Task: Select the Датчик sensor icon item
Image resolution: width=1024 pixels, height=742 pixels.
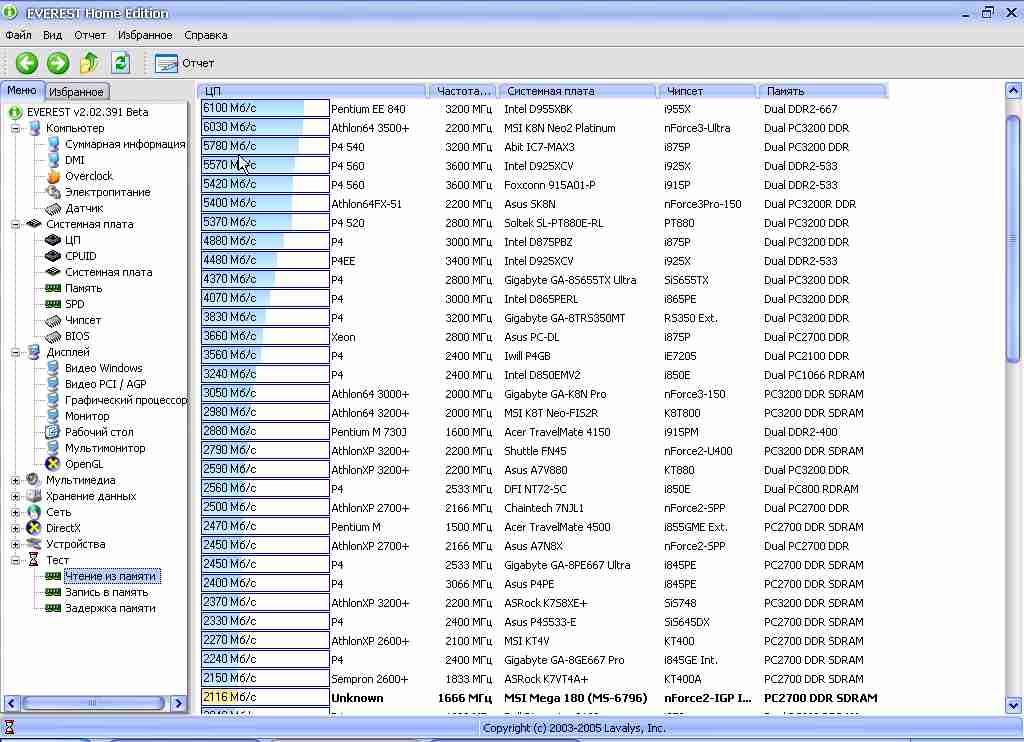Action: click(x=84, y=208)
